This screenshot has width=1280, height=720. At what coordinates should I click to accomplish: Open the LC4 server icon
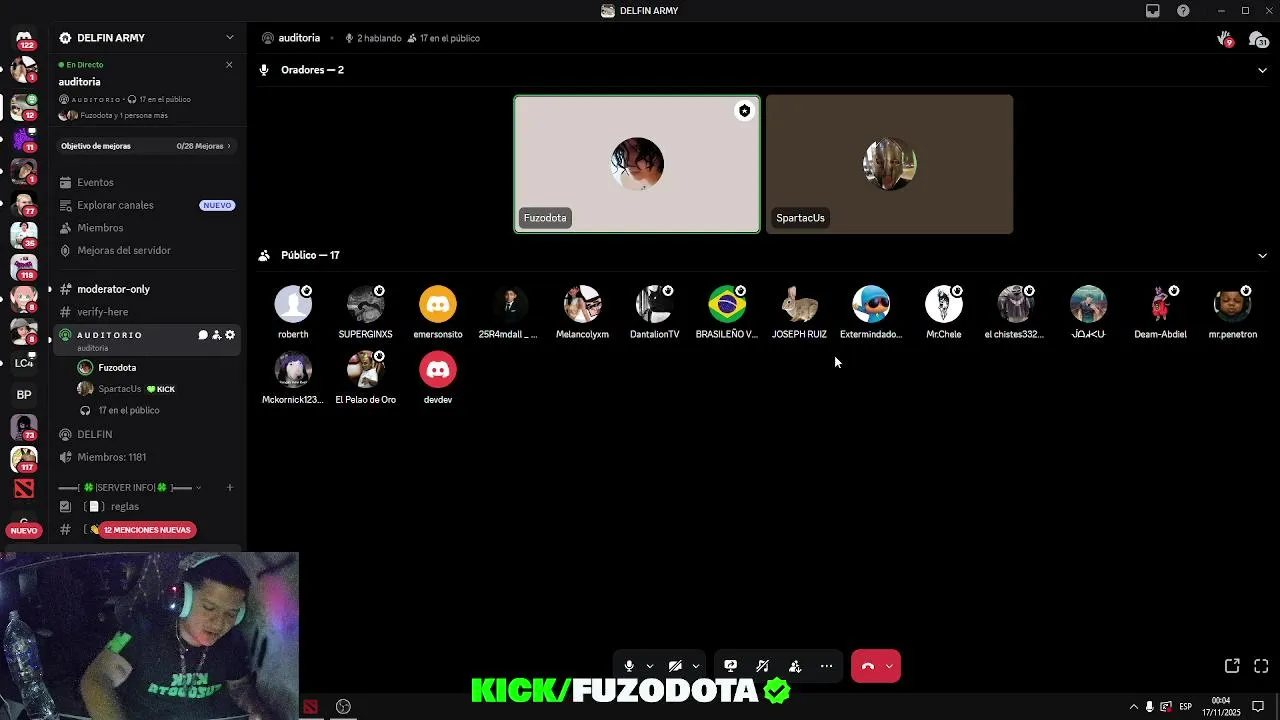(24, 363)
